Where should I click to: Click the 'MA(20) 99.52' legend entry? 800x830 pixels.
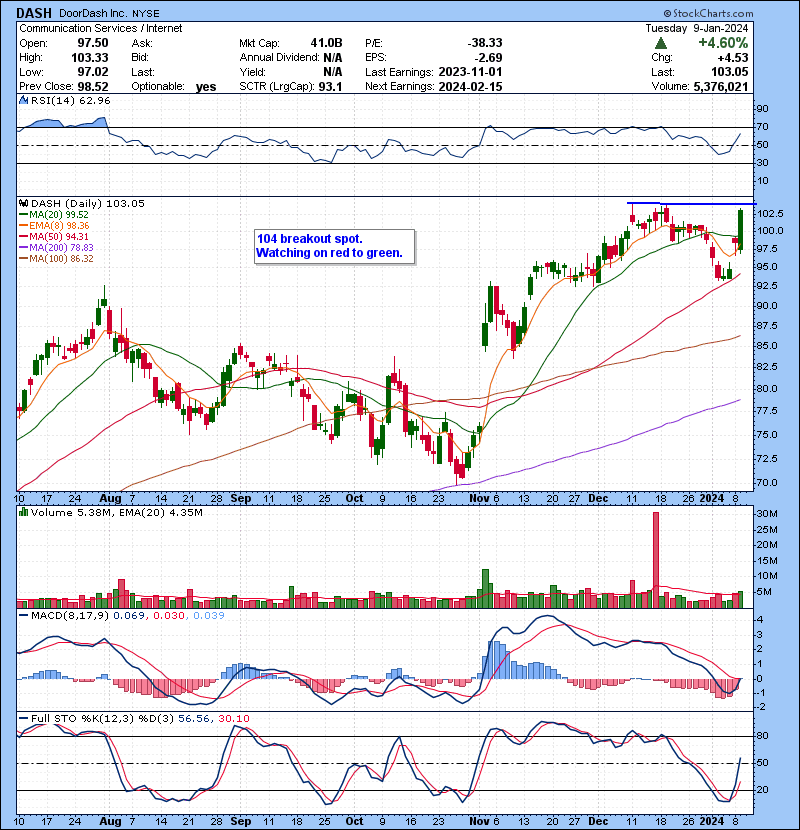click(59, 214)
